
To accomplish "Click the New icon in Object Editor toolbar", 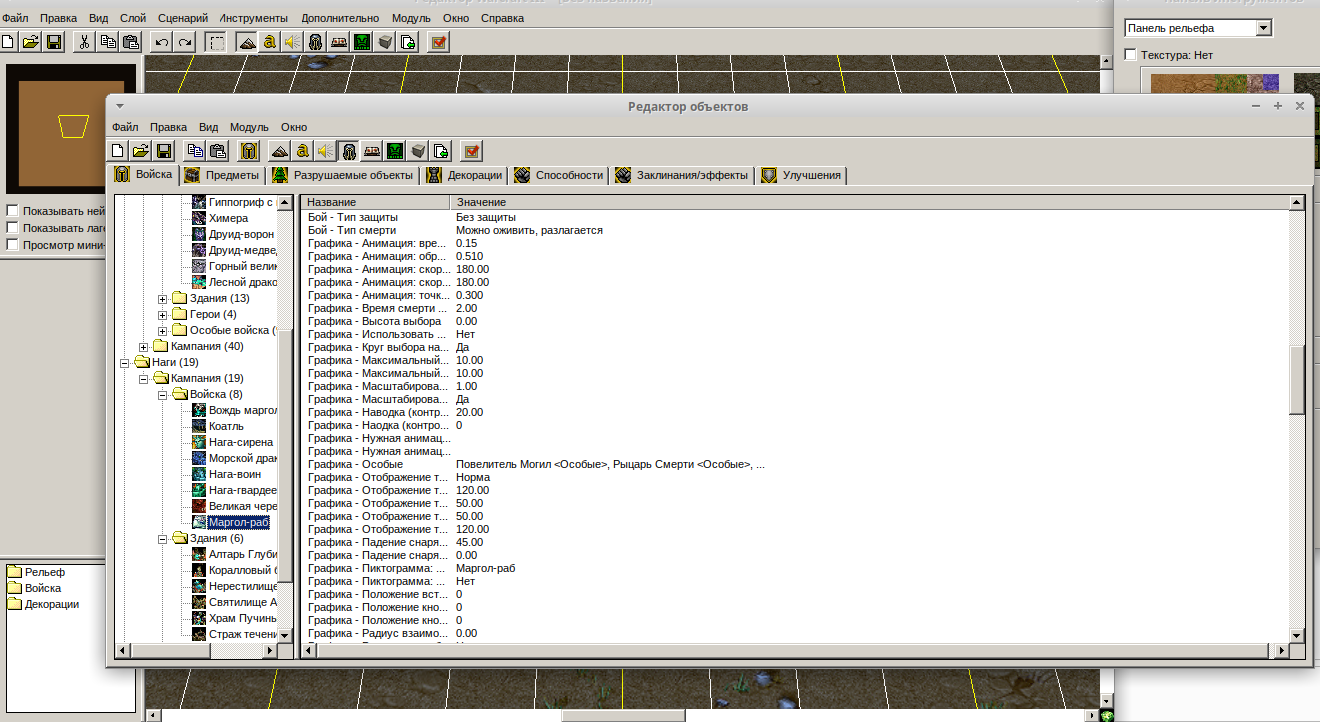I will coord(118,151).
